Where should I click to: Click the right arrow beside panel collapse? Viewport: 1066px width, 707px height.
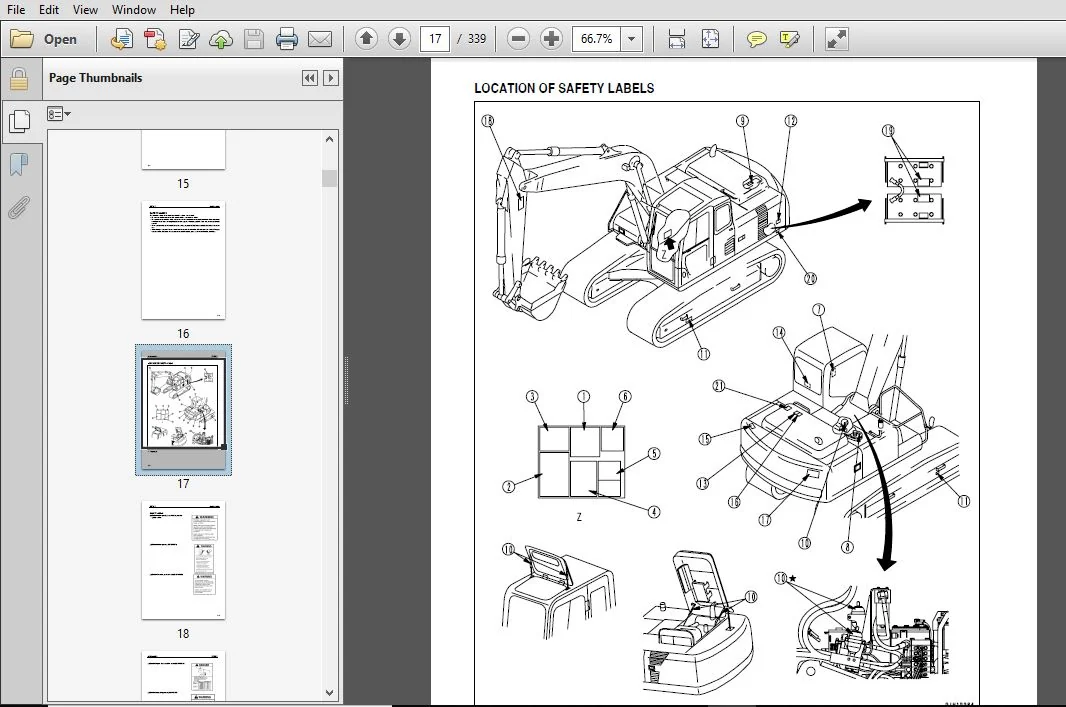(330, 78)
